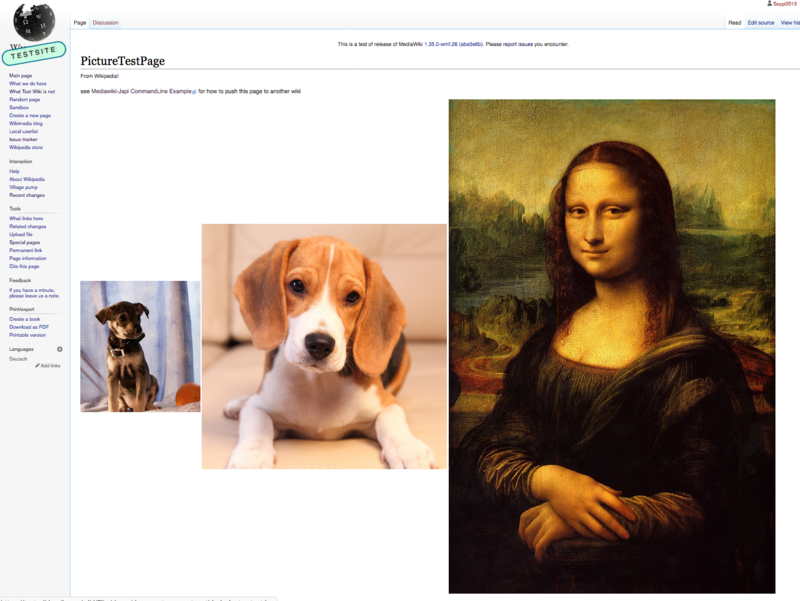Click the Print/export sidebar heading
The image size is (800, 601).
tap(22, 309)
